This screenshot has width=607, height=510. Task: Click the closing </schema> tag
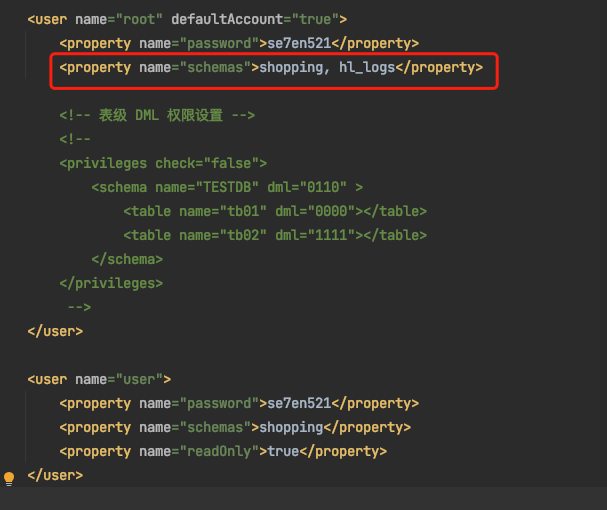[x=127, y=259]
